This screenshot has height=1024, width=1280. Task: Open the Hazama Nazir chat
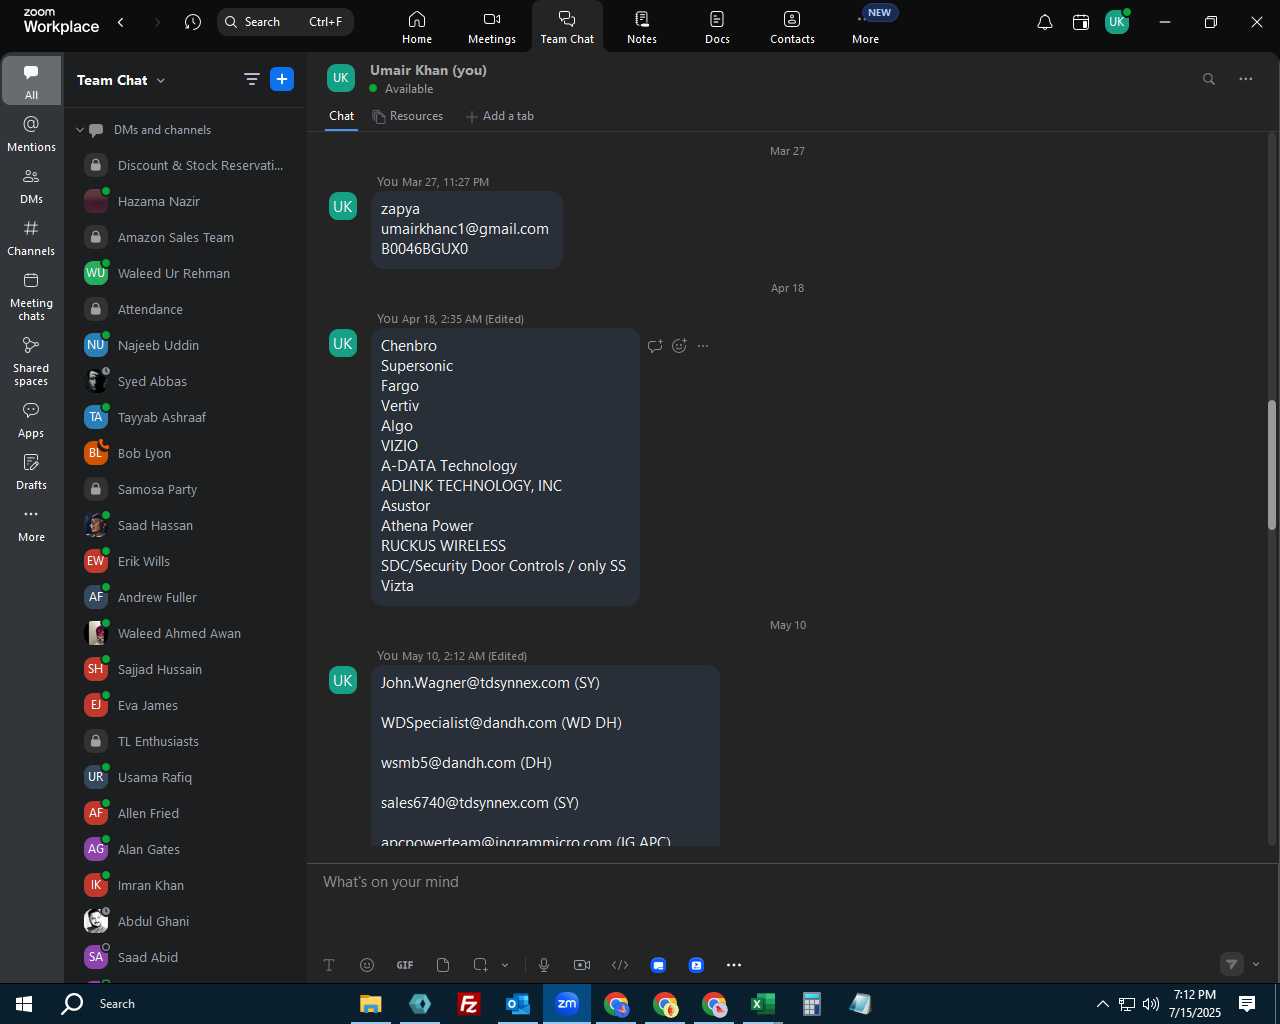(x=185, y=201)
